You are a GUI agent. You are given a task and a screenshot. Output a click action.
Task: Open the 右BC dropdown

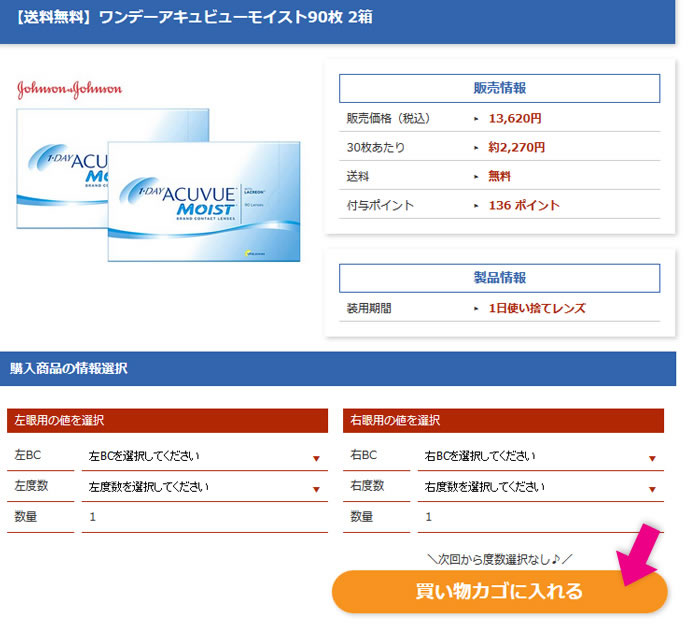[540, 456]
